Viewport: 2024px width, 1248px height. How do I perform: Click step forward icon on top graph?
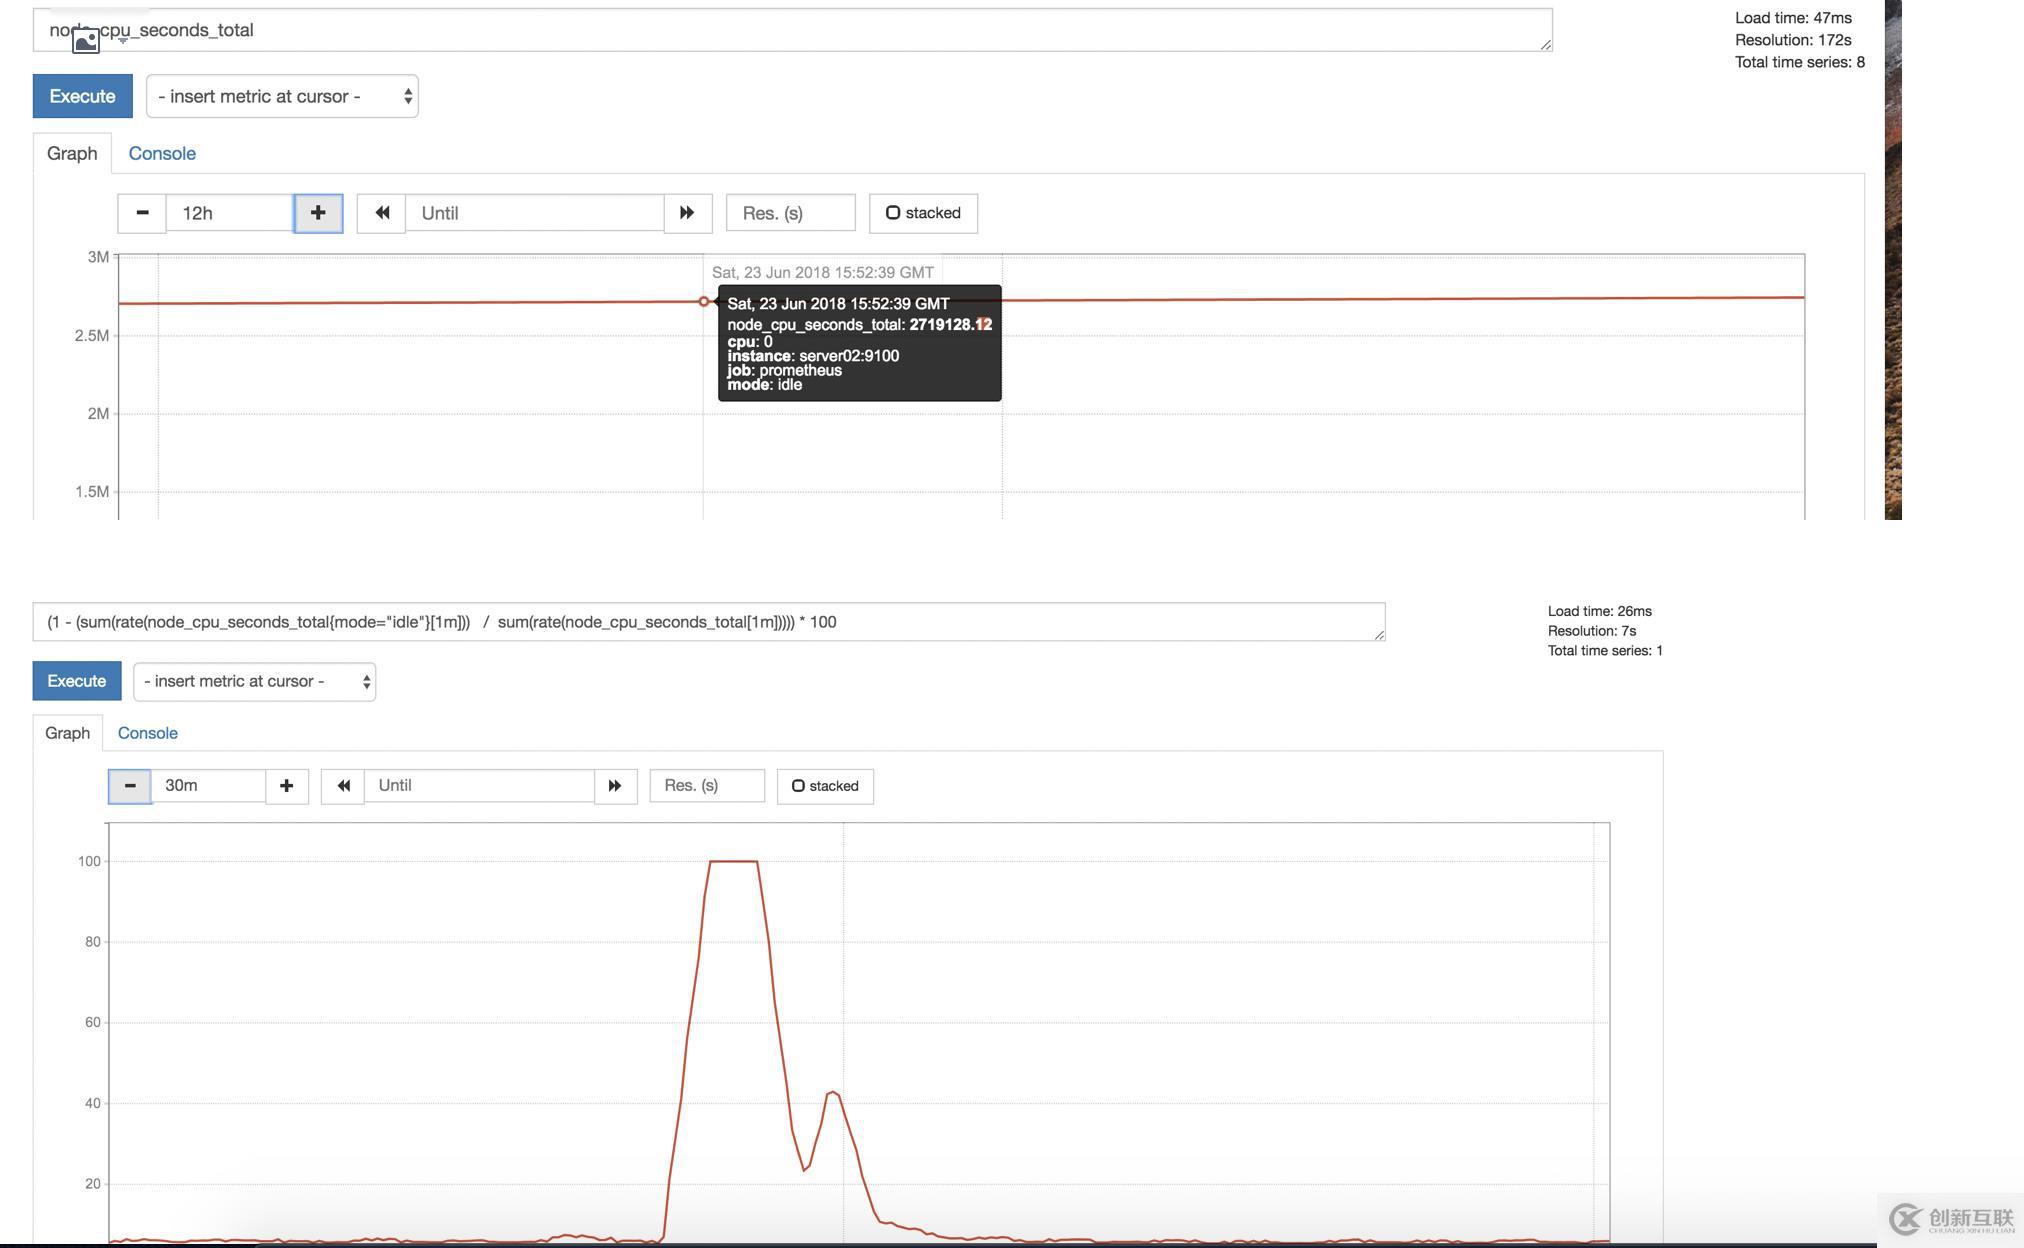point(685,213)
